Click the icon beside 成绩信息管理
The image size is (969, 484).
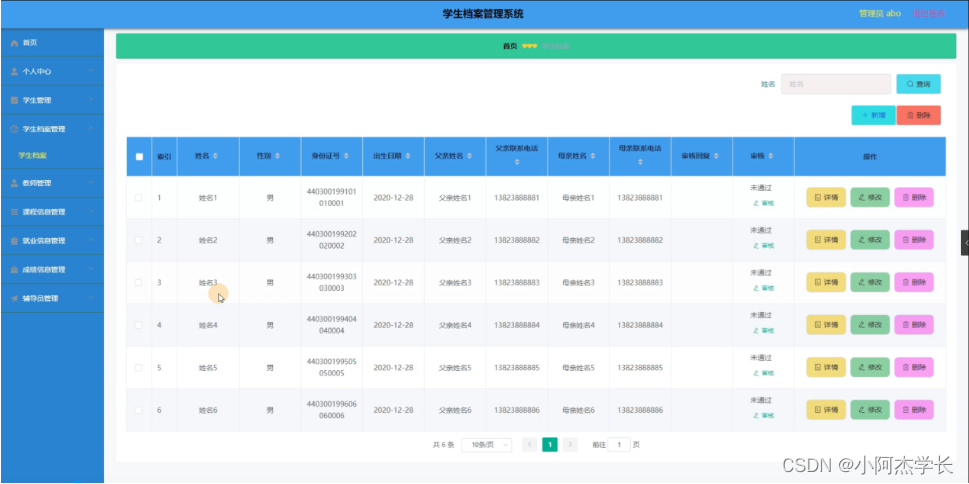[x=14, y=270]
